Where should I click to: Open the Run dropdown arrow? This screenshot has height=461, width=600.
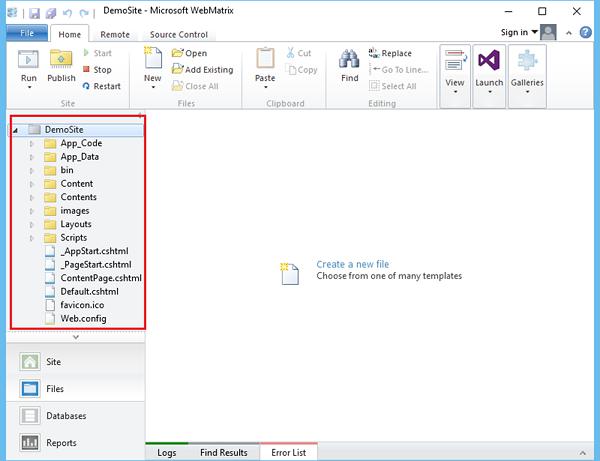point(29,88)
